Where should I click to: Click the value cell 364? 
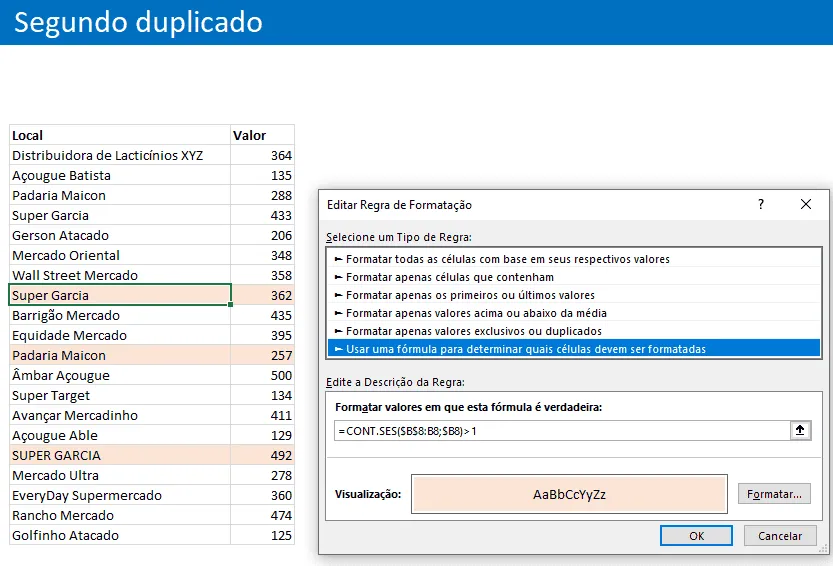click(x=262, y=155)
